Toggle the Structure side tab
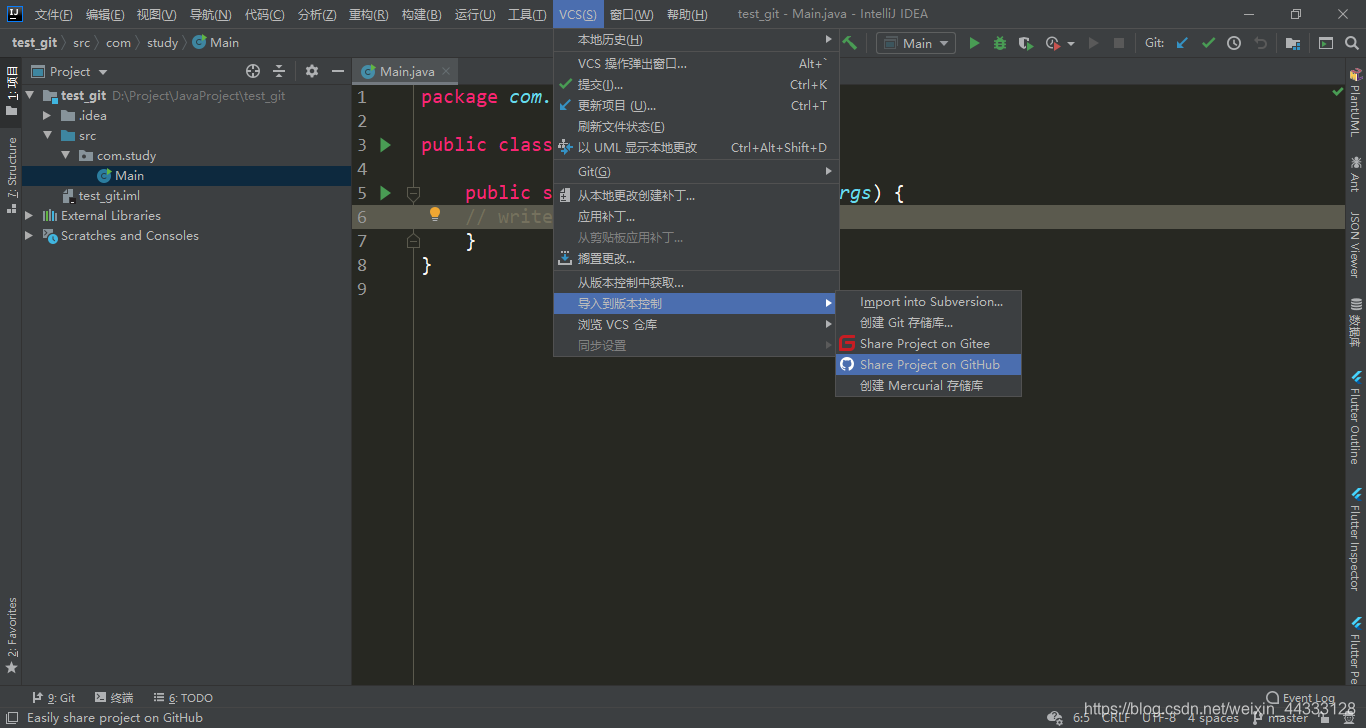 point(11,175)
